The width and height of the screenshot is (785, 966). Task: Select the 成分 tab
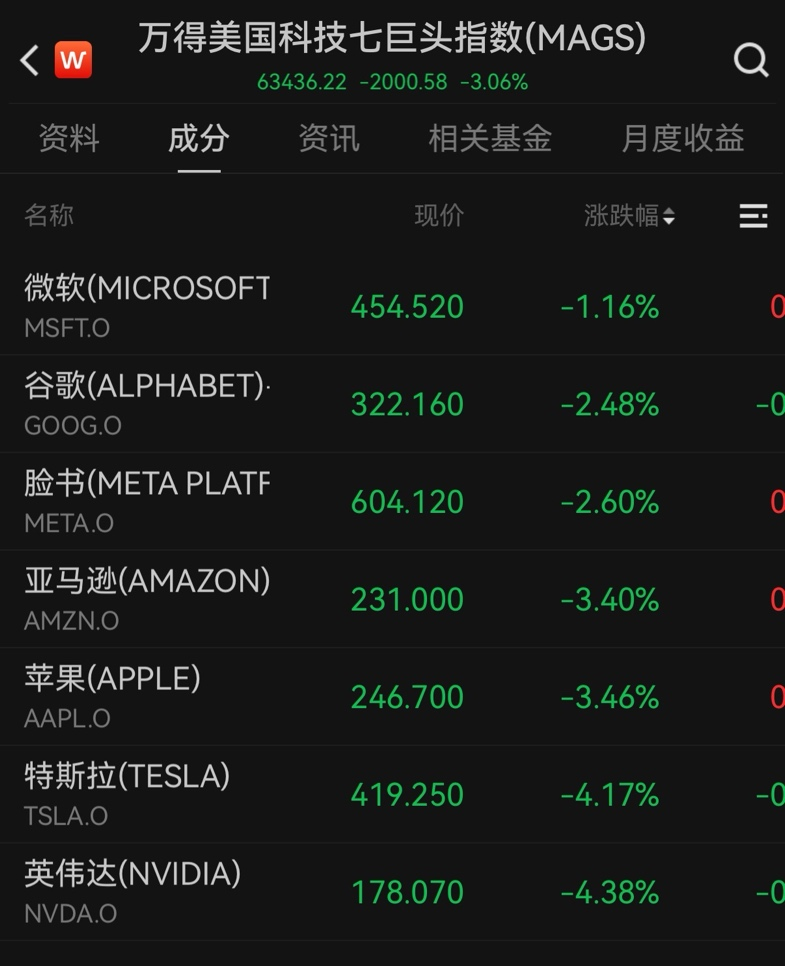[199, 138]
